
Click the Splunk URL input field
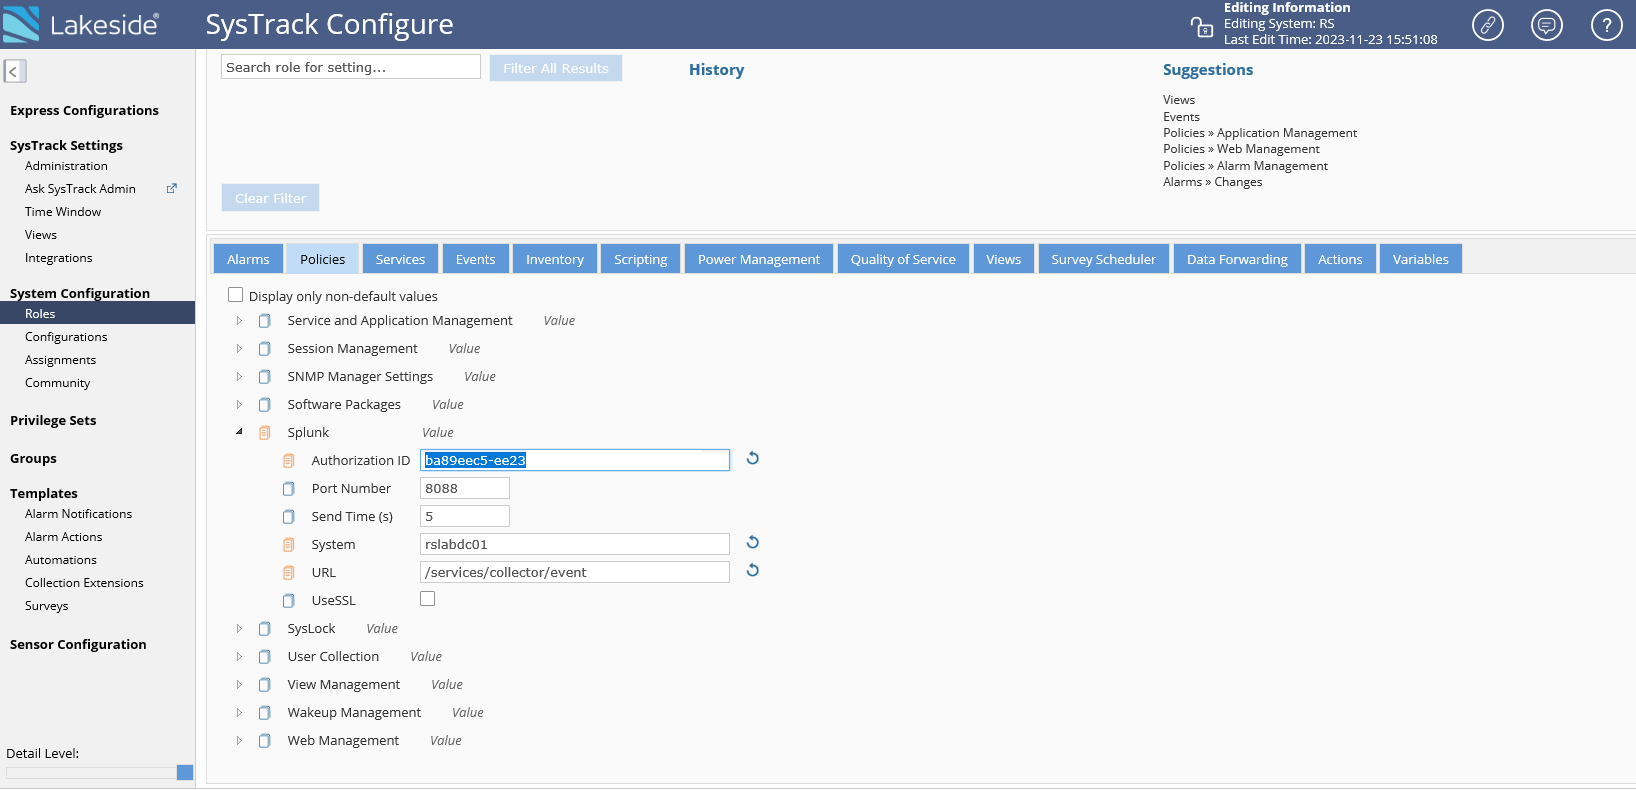point(575,572)
